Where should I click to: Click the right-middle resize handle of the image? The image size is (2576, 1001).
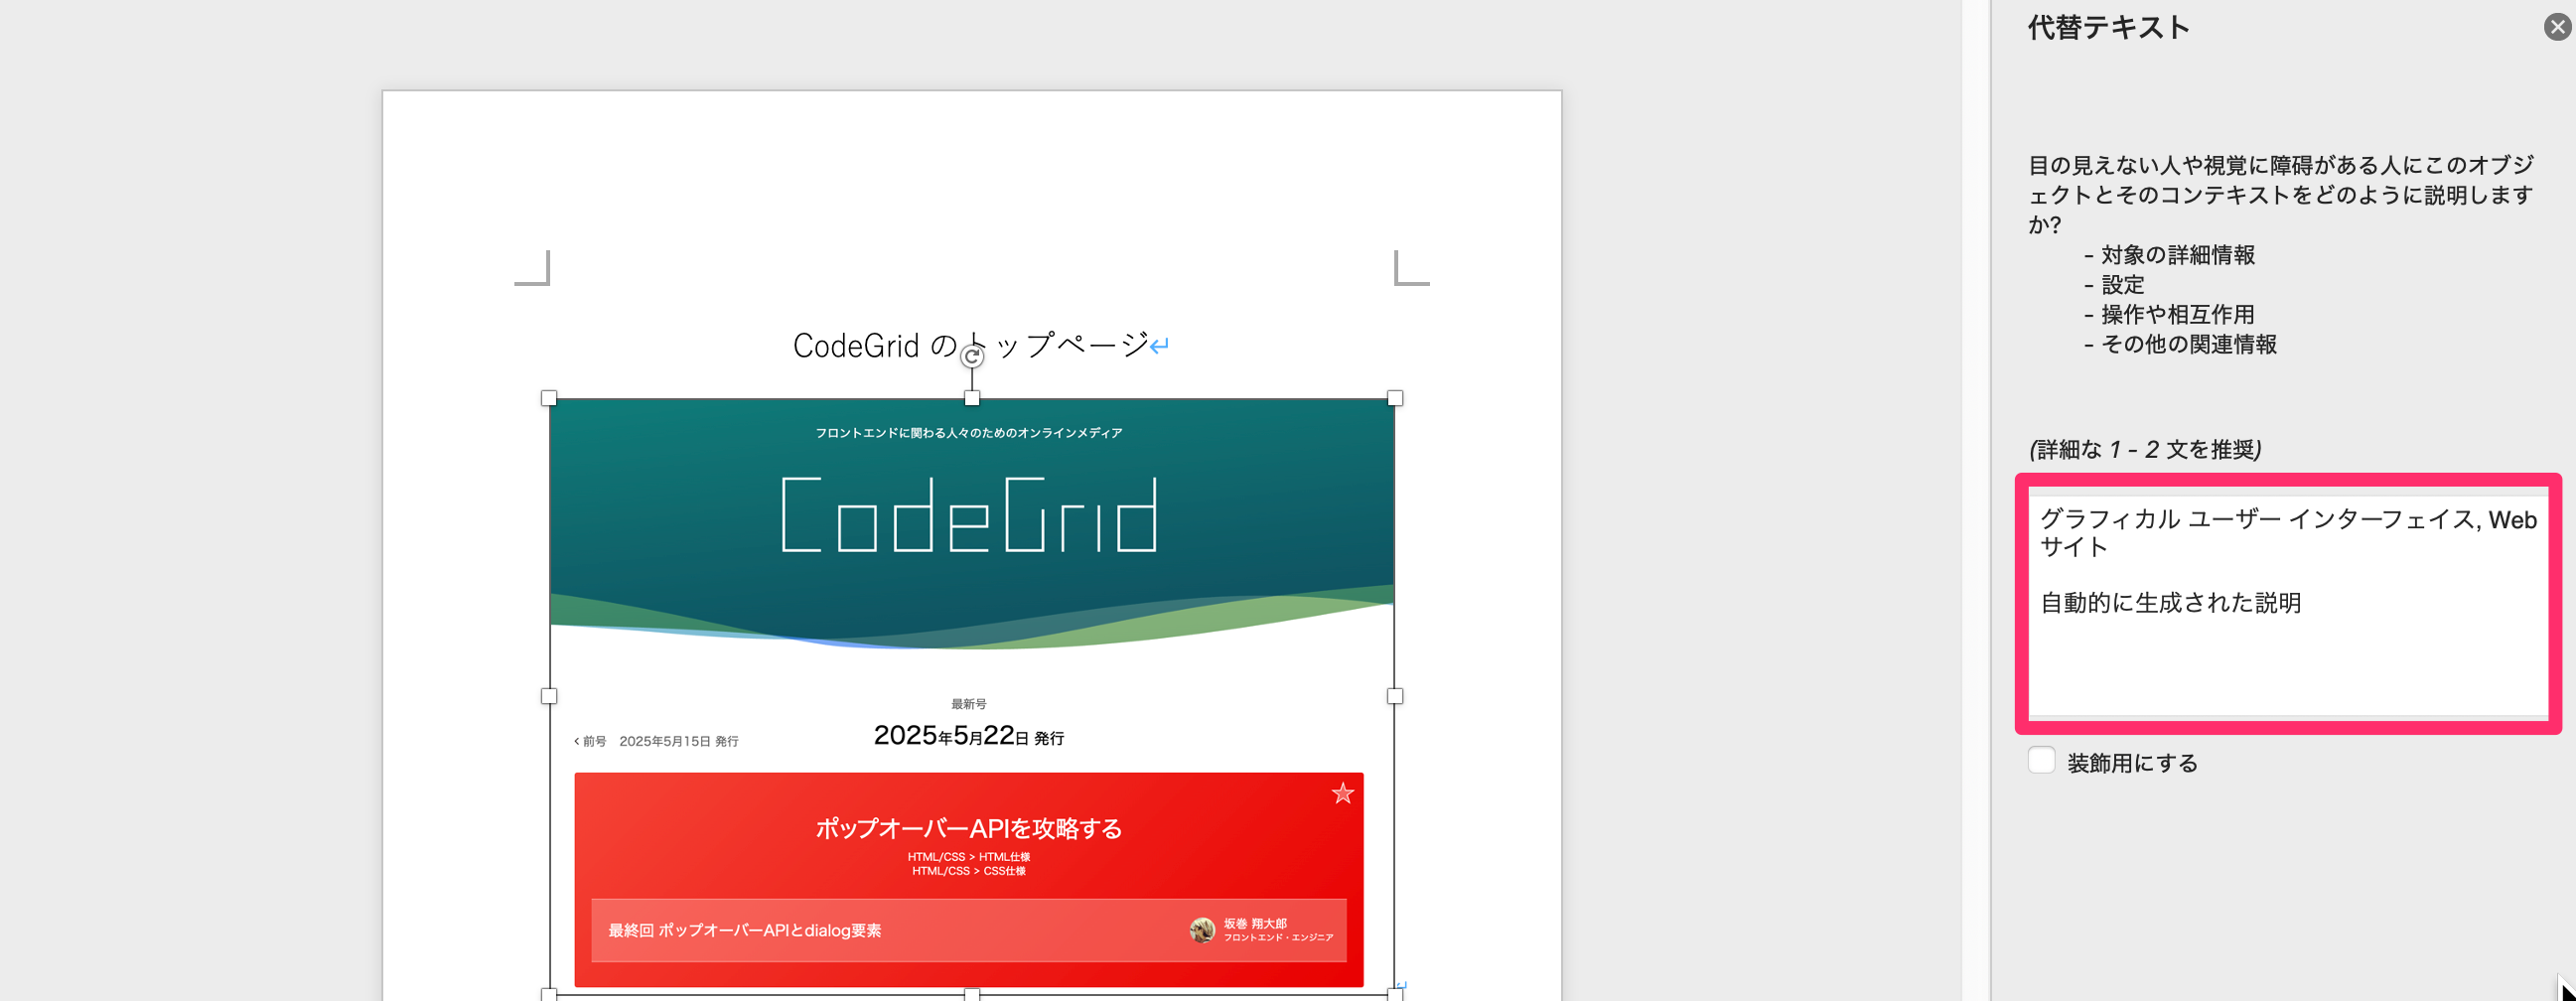1395,696
